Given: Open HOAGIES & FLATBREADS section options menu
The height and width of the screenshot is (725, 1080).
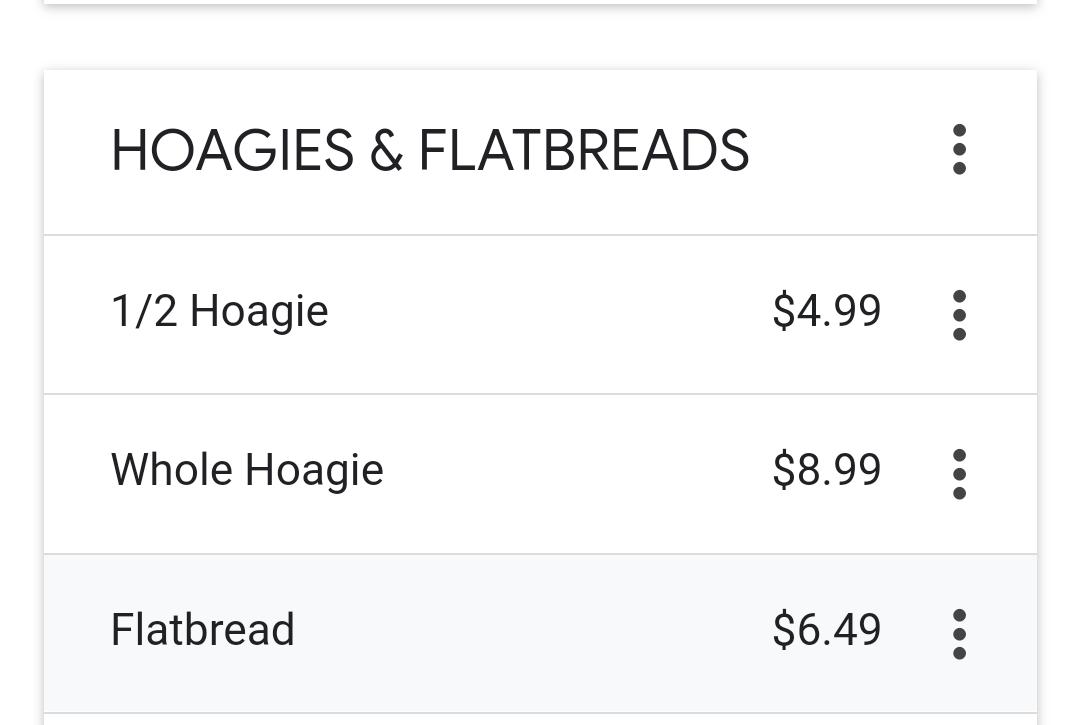Looking at the screenshot, I should click(x=959, y=150).
